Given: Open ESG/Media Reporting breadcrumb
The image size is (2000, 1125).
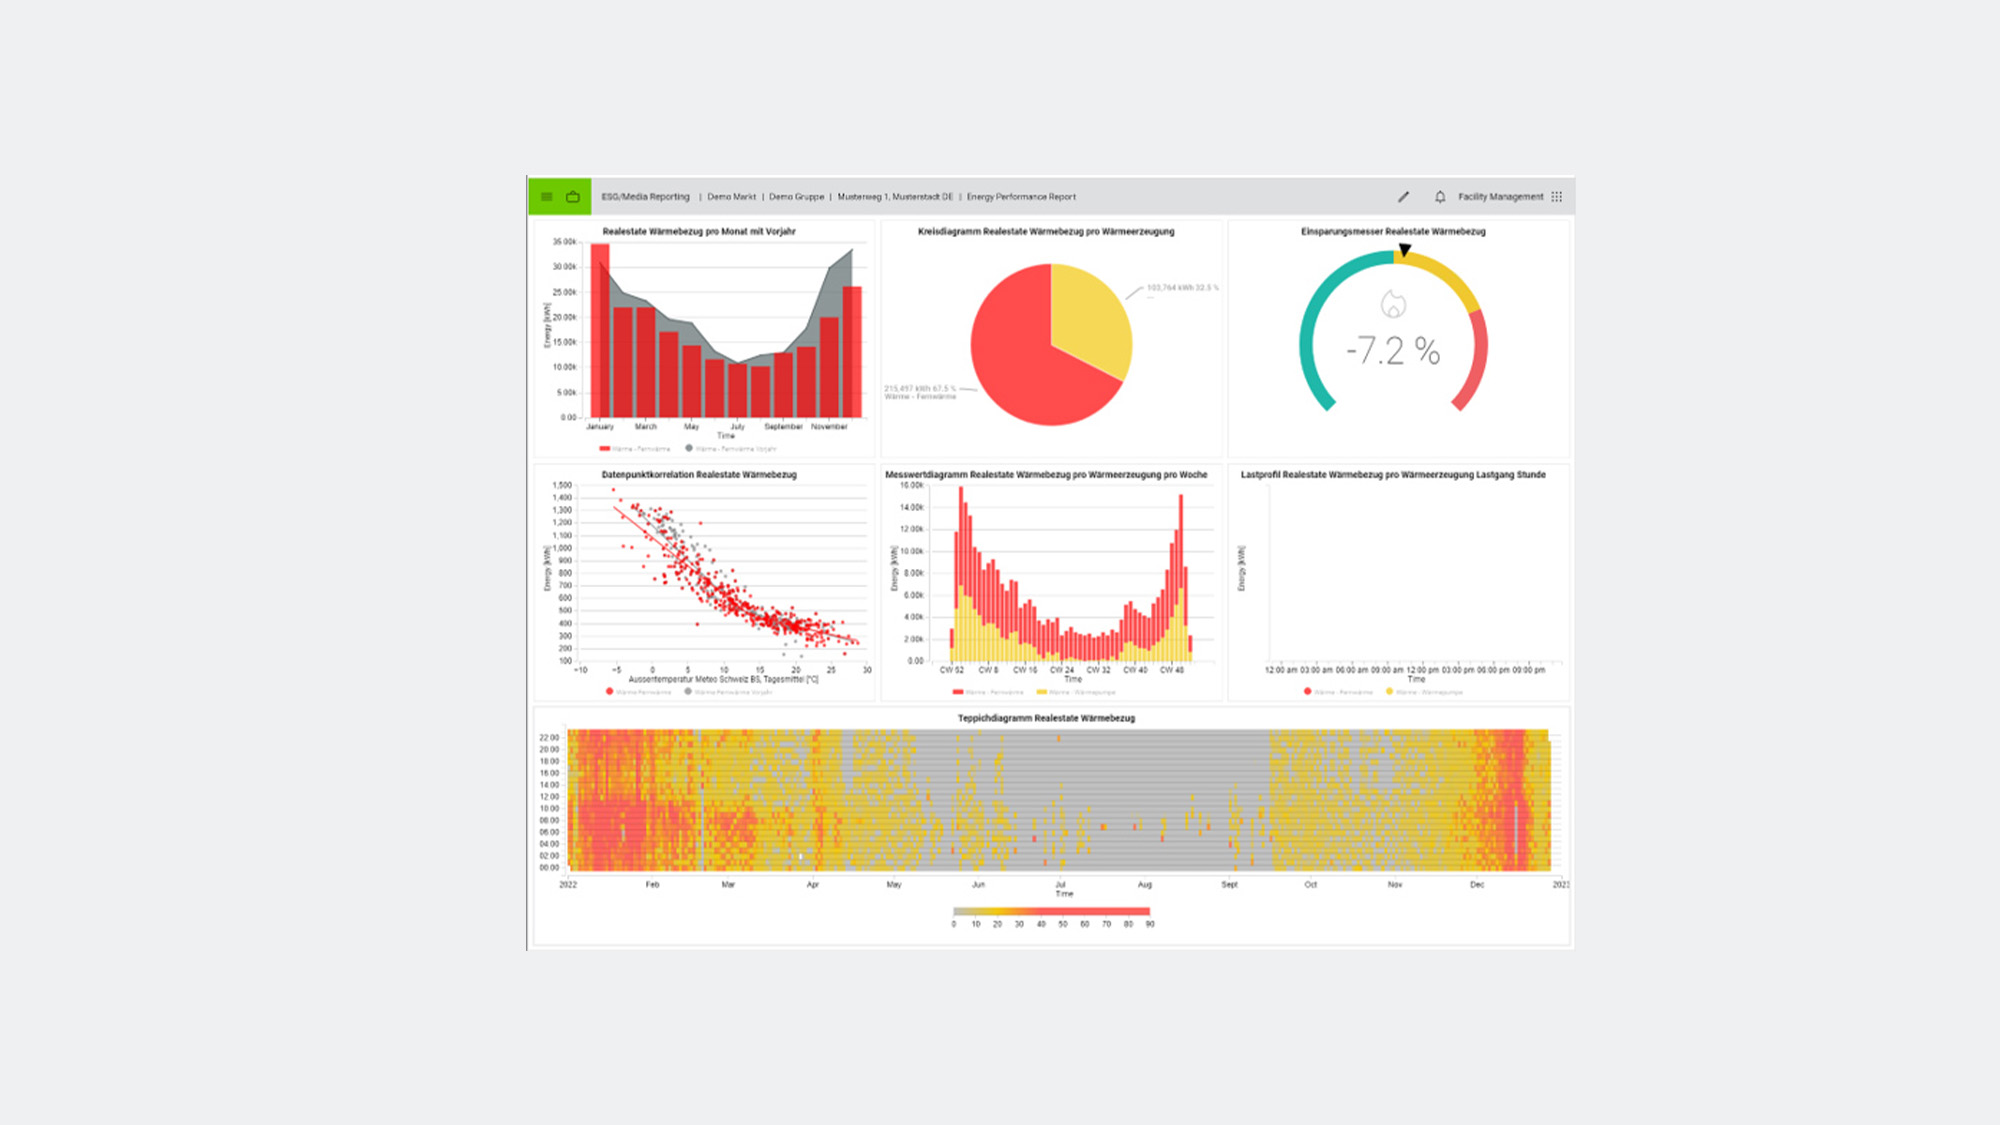Looking at the screenshot, I should click(x=645, y=197).
